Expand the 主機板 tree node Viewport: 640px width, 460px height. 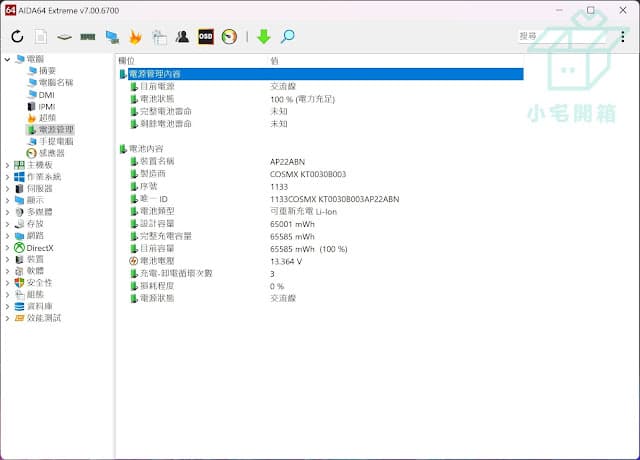pyautogui.click(x=7, y=165)
